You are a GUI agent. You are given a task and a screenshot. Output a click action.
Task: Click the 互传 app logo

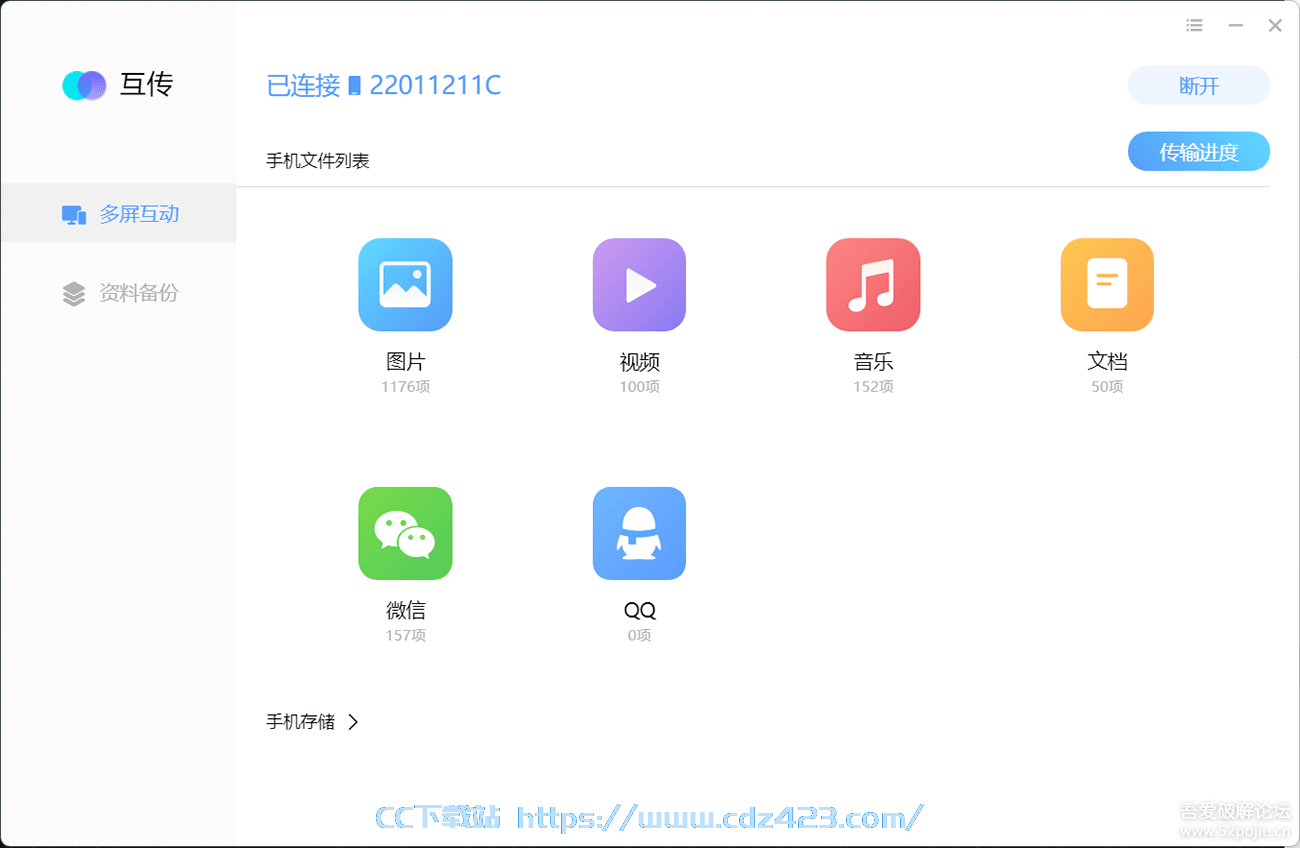84,85
